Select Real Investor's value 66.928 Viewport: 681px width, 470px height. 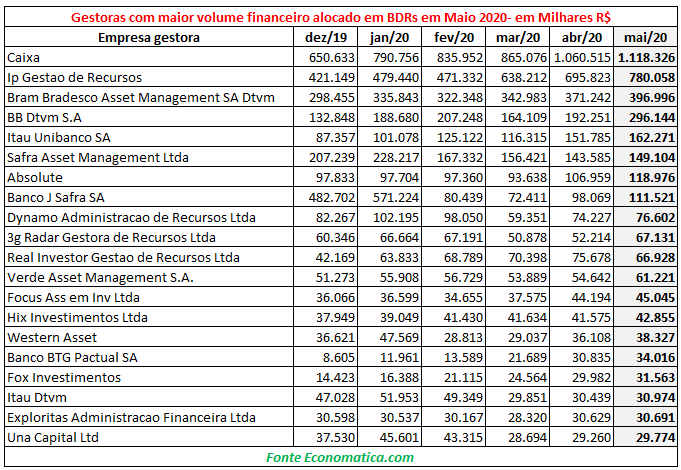point(655,257)
